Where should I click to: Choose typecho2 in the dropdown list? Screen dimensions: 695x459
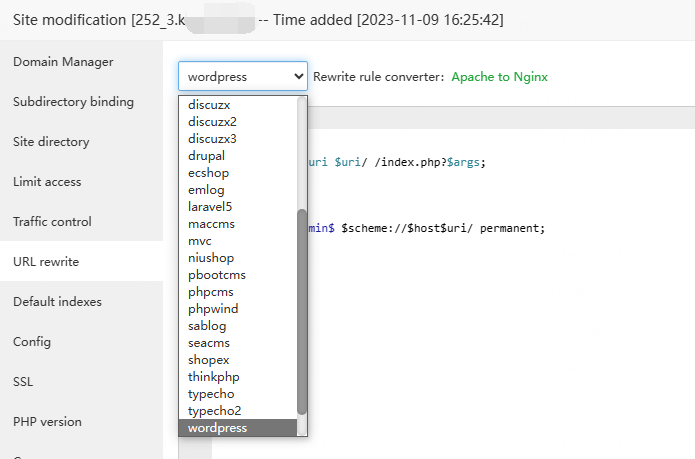[x=214, y=411]
